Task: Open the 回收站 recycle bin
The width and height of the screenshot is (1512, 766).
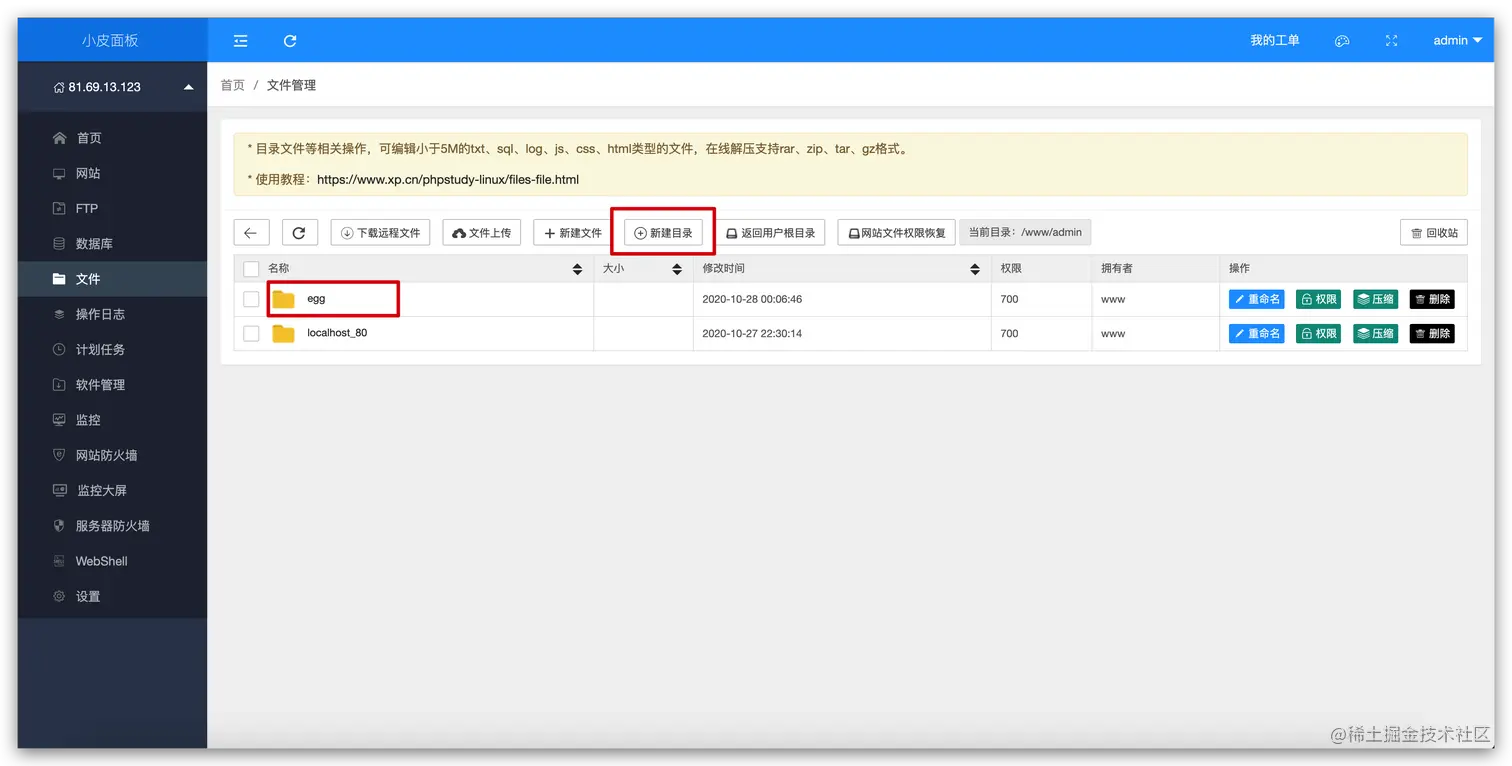Action: point(1434,233)
